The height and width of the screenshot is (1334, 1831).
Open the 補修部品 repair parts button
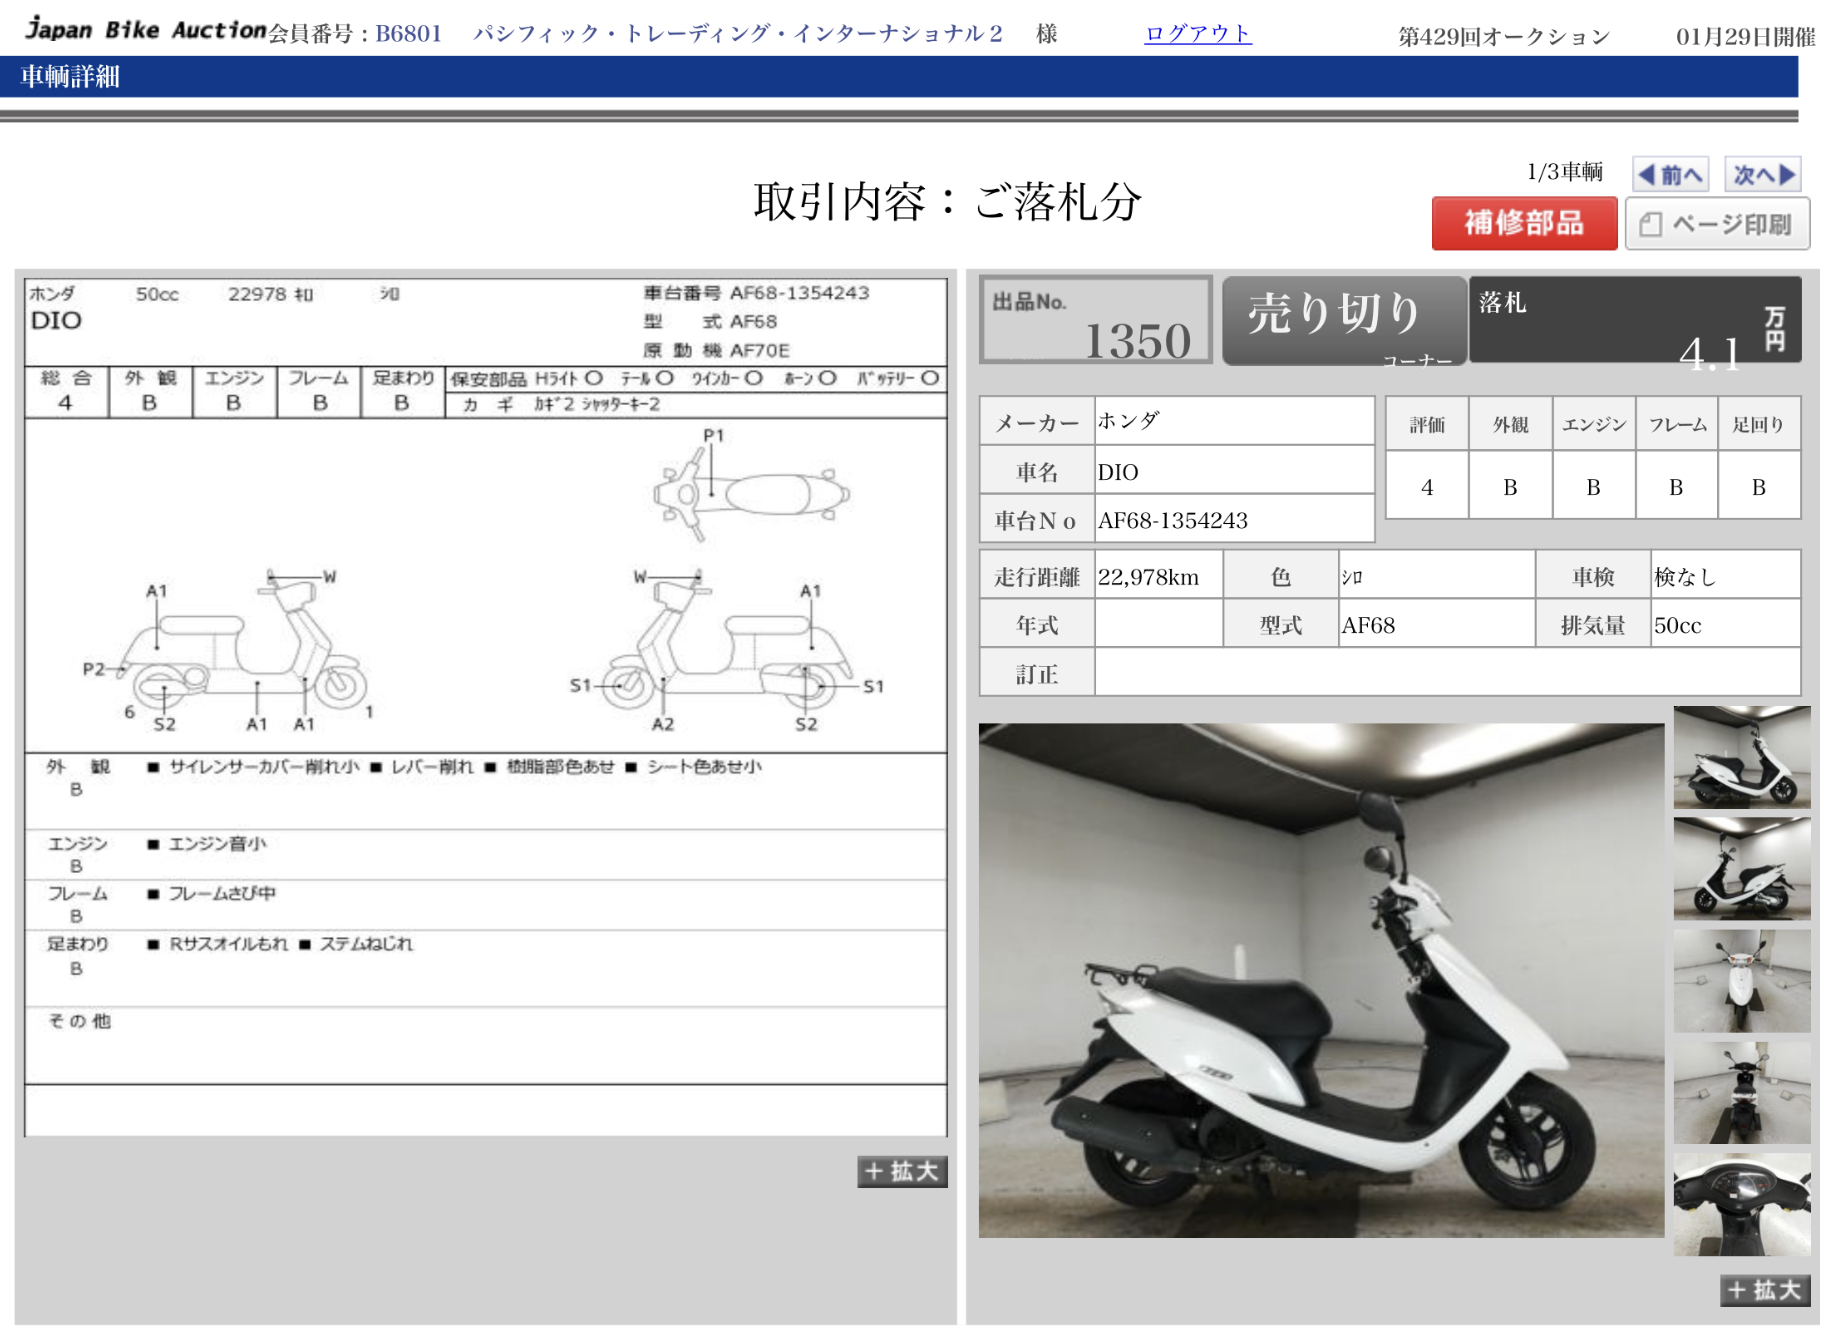pos(1524,223)
